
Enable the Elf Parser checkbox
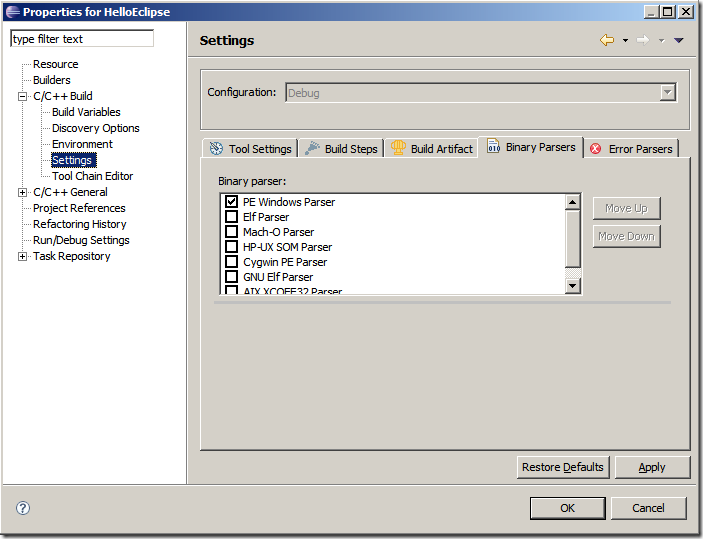tap(231, 217)
